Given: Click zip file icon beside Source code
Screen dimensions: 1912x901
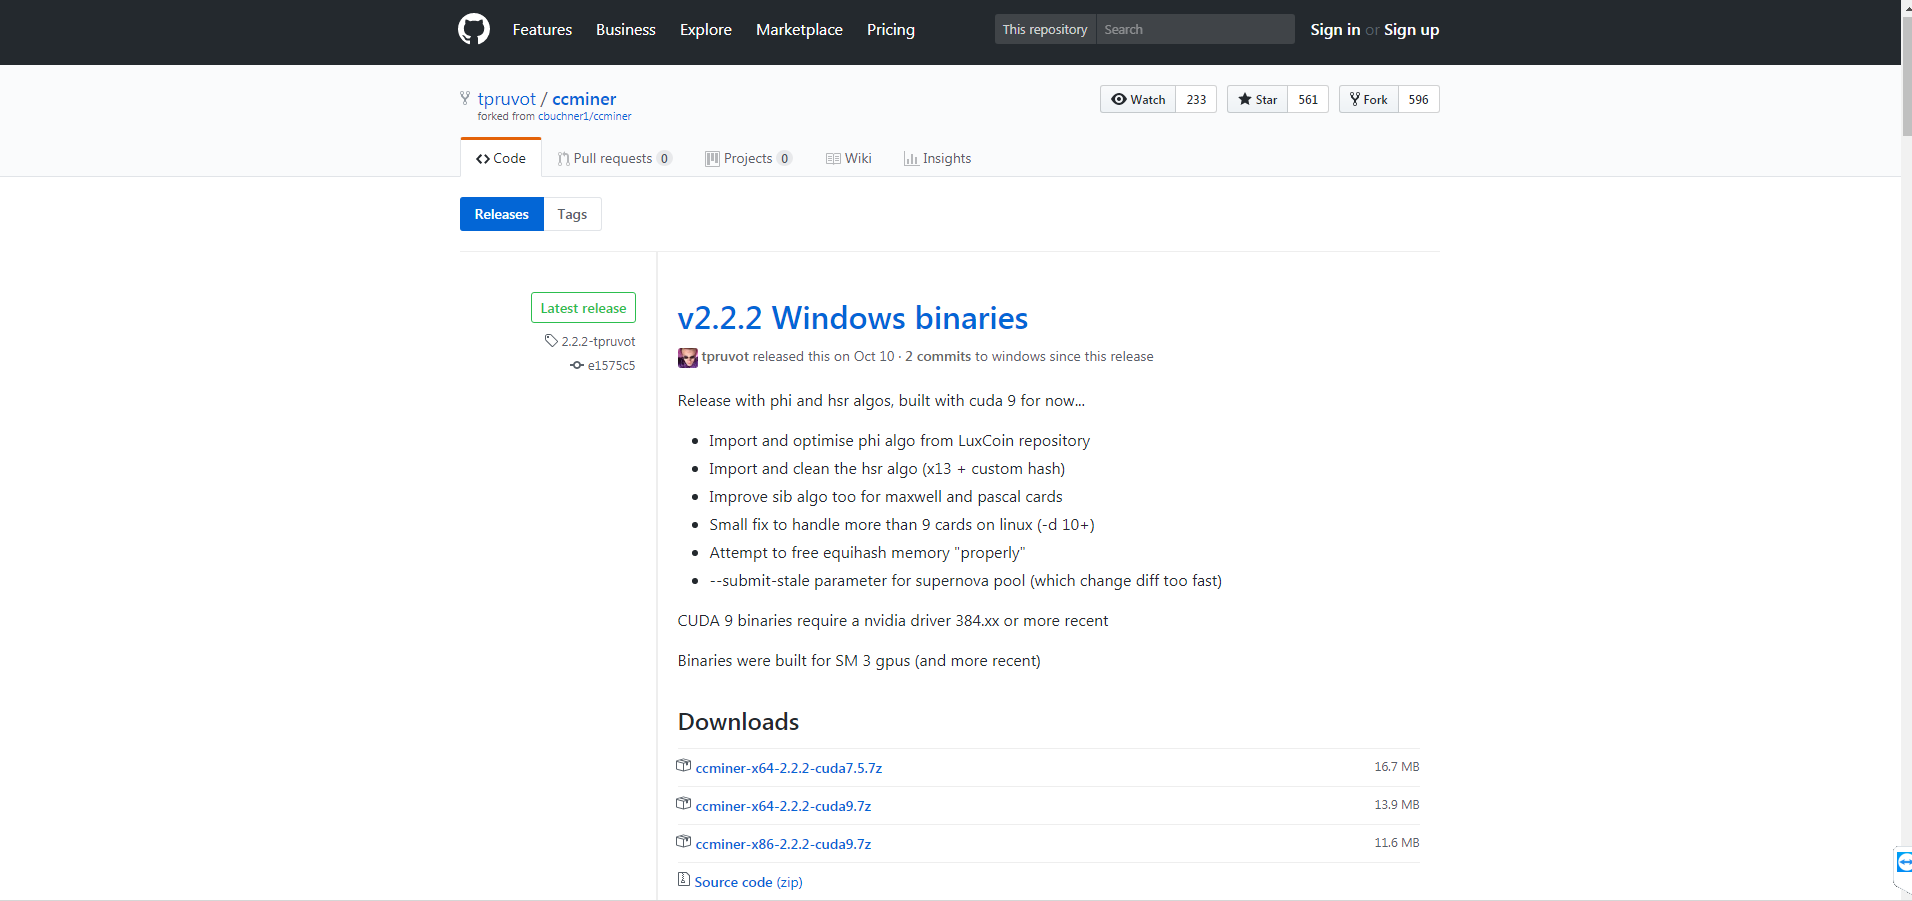Looking at the screenshot, I should [x=684, y=880].
